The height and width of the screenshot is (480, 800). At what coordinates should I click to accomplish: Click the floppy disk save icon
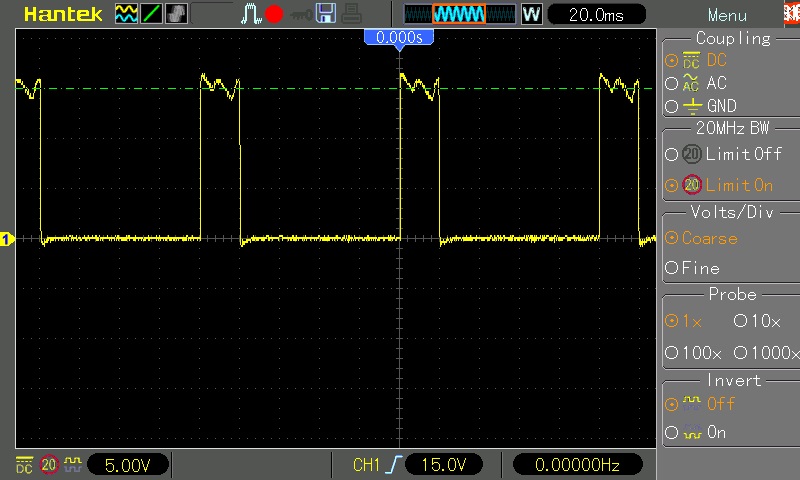coord(325,14)
